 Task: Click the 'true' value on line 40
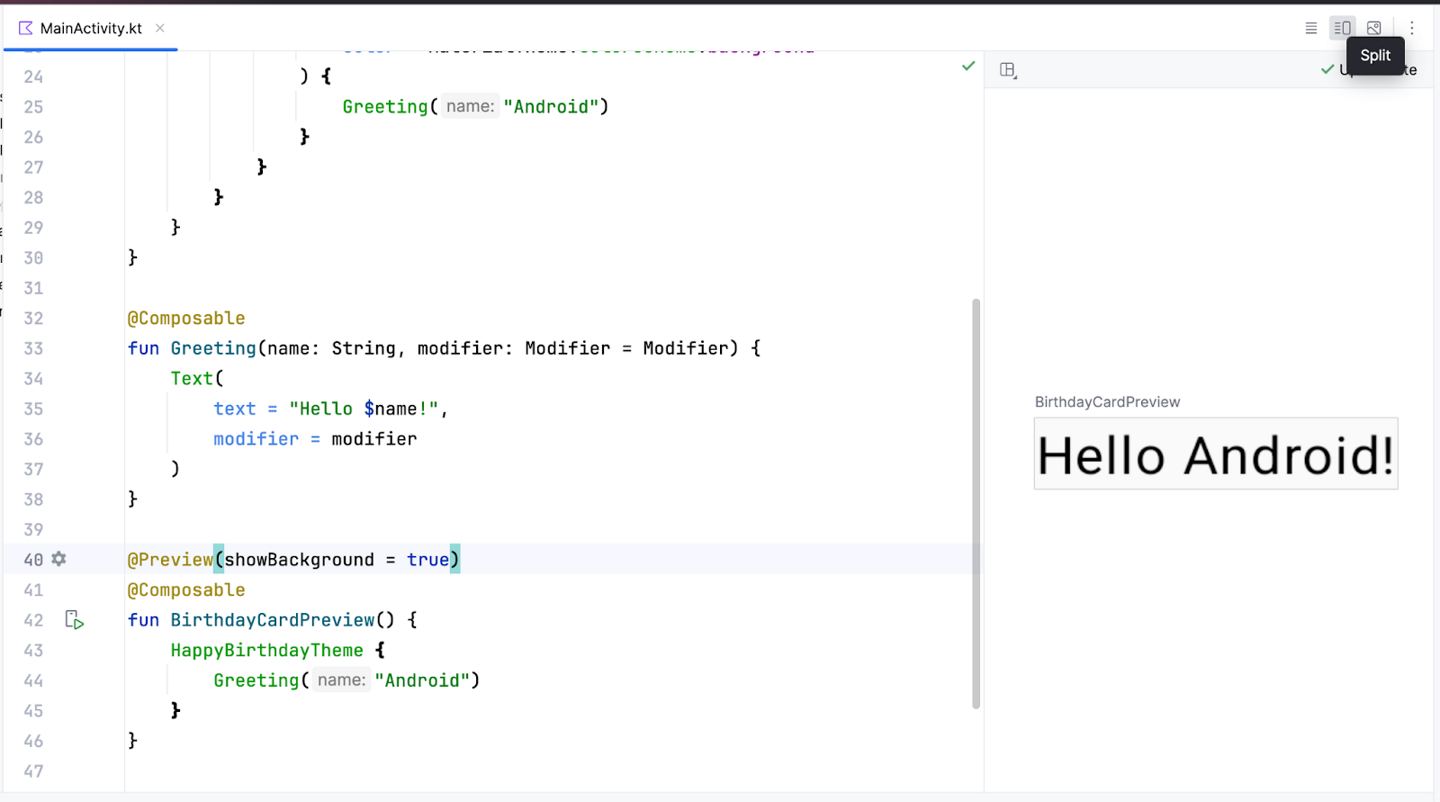[x=427, y=560]
